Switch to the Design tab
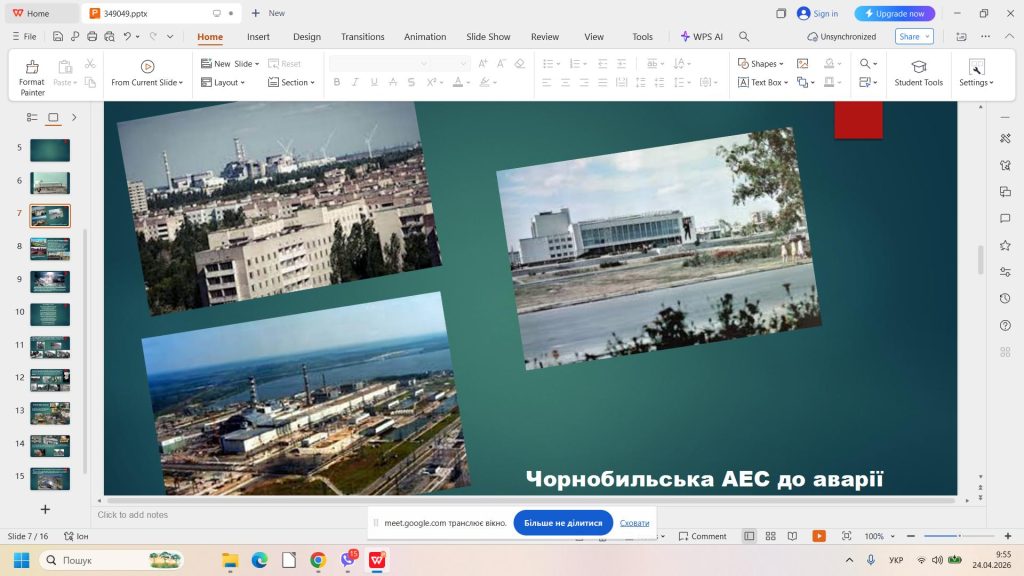The width and height of the screenshot is (1024, 576). click(307, 37)
